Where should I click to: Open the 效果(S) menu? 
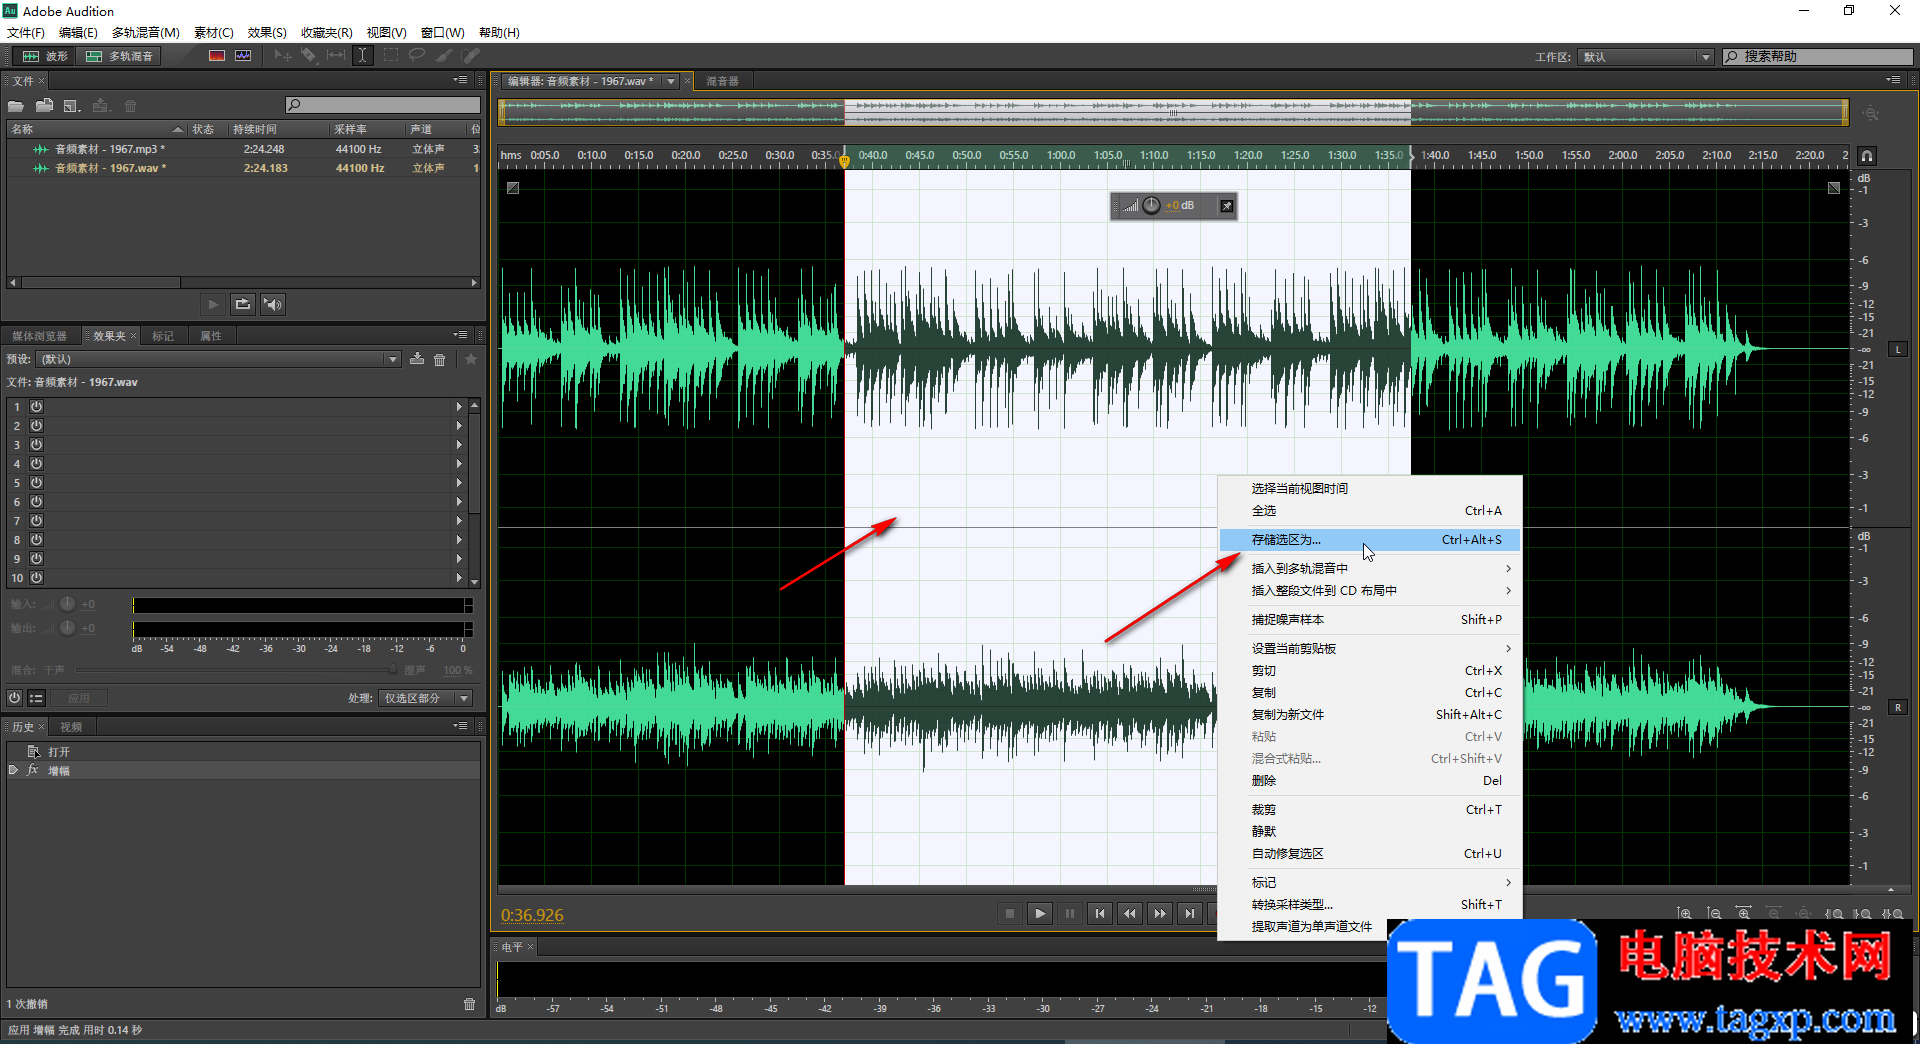click(267, 33)
